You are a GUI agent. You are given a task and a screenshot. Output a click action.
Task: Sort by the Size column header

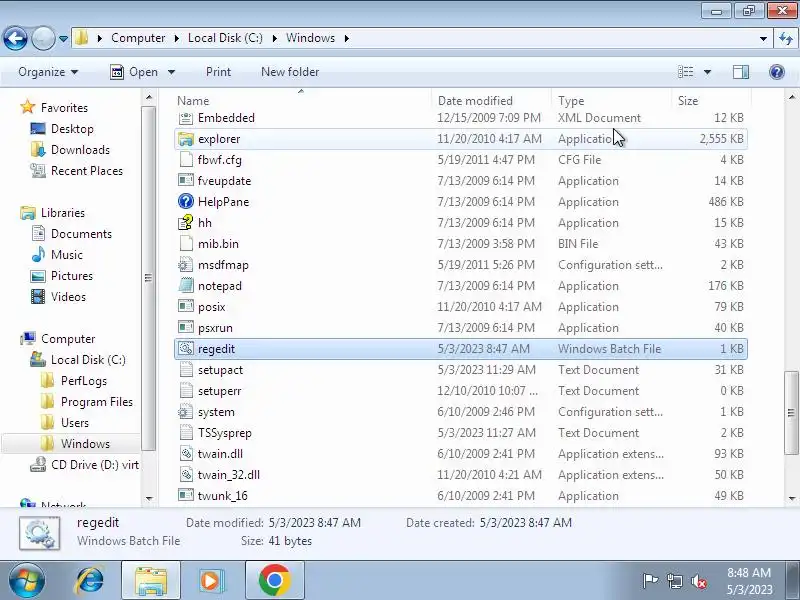click(711, 101)
